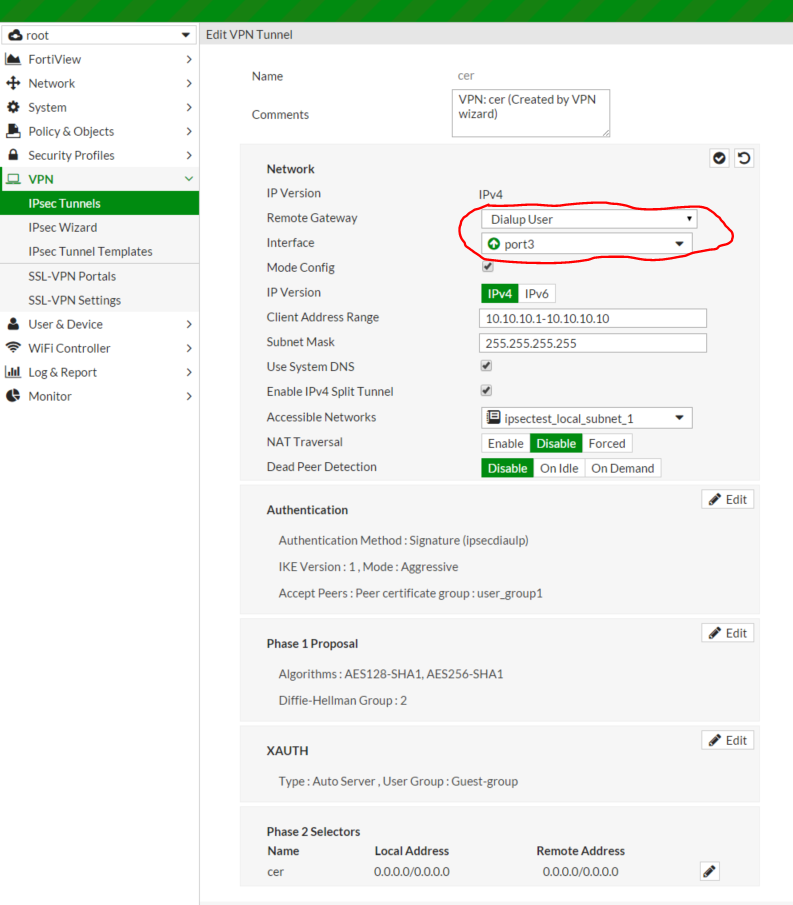This screenshot has height=905, width=793.
Task: Click the Comments text area
Action: tap(531, 113)
